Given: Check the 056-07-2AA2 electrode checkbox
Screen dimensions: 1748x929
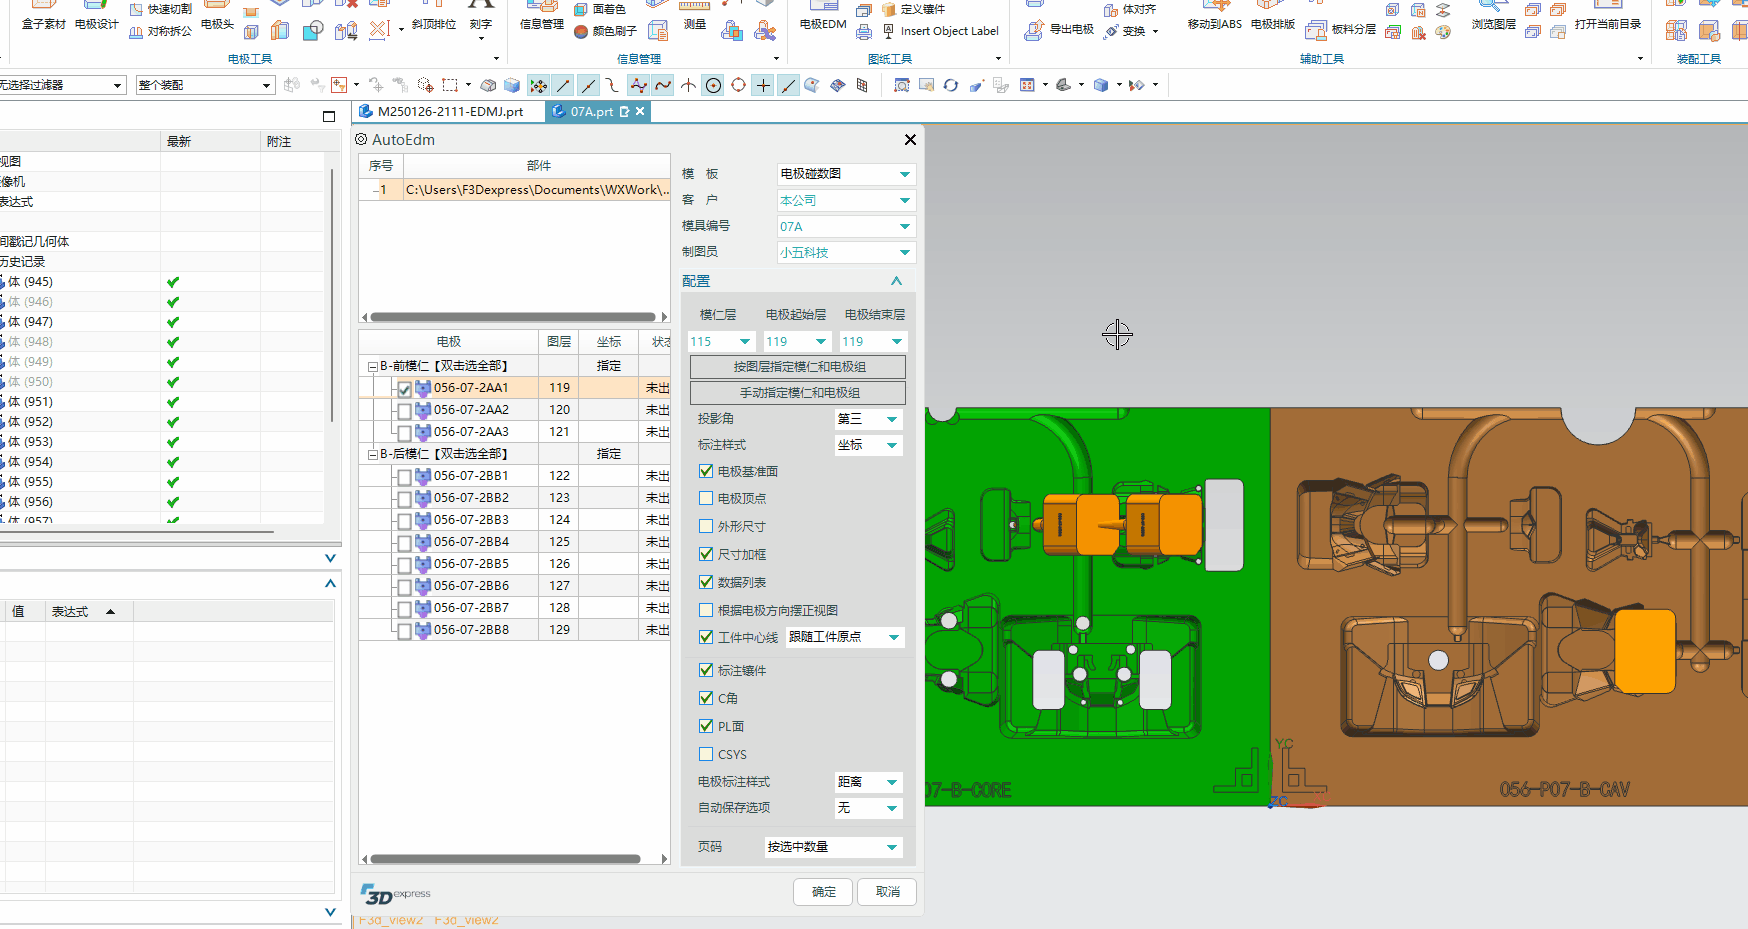Looking at the screenshot, I should tap(404, 410).
